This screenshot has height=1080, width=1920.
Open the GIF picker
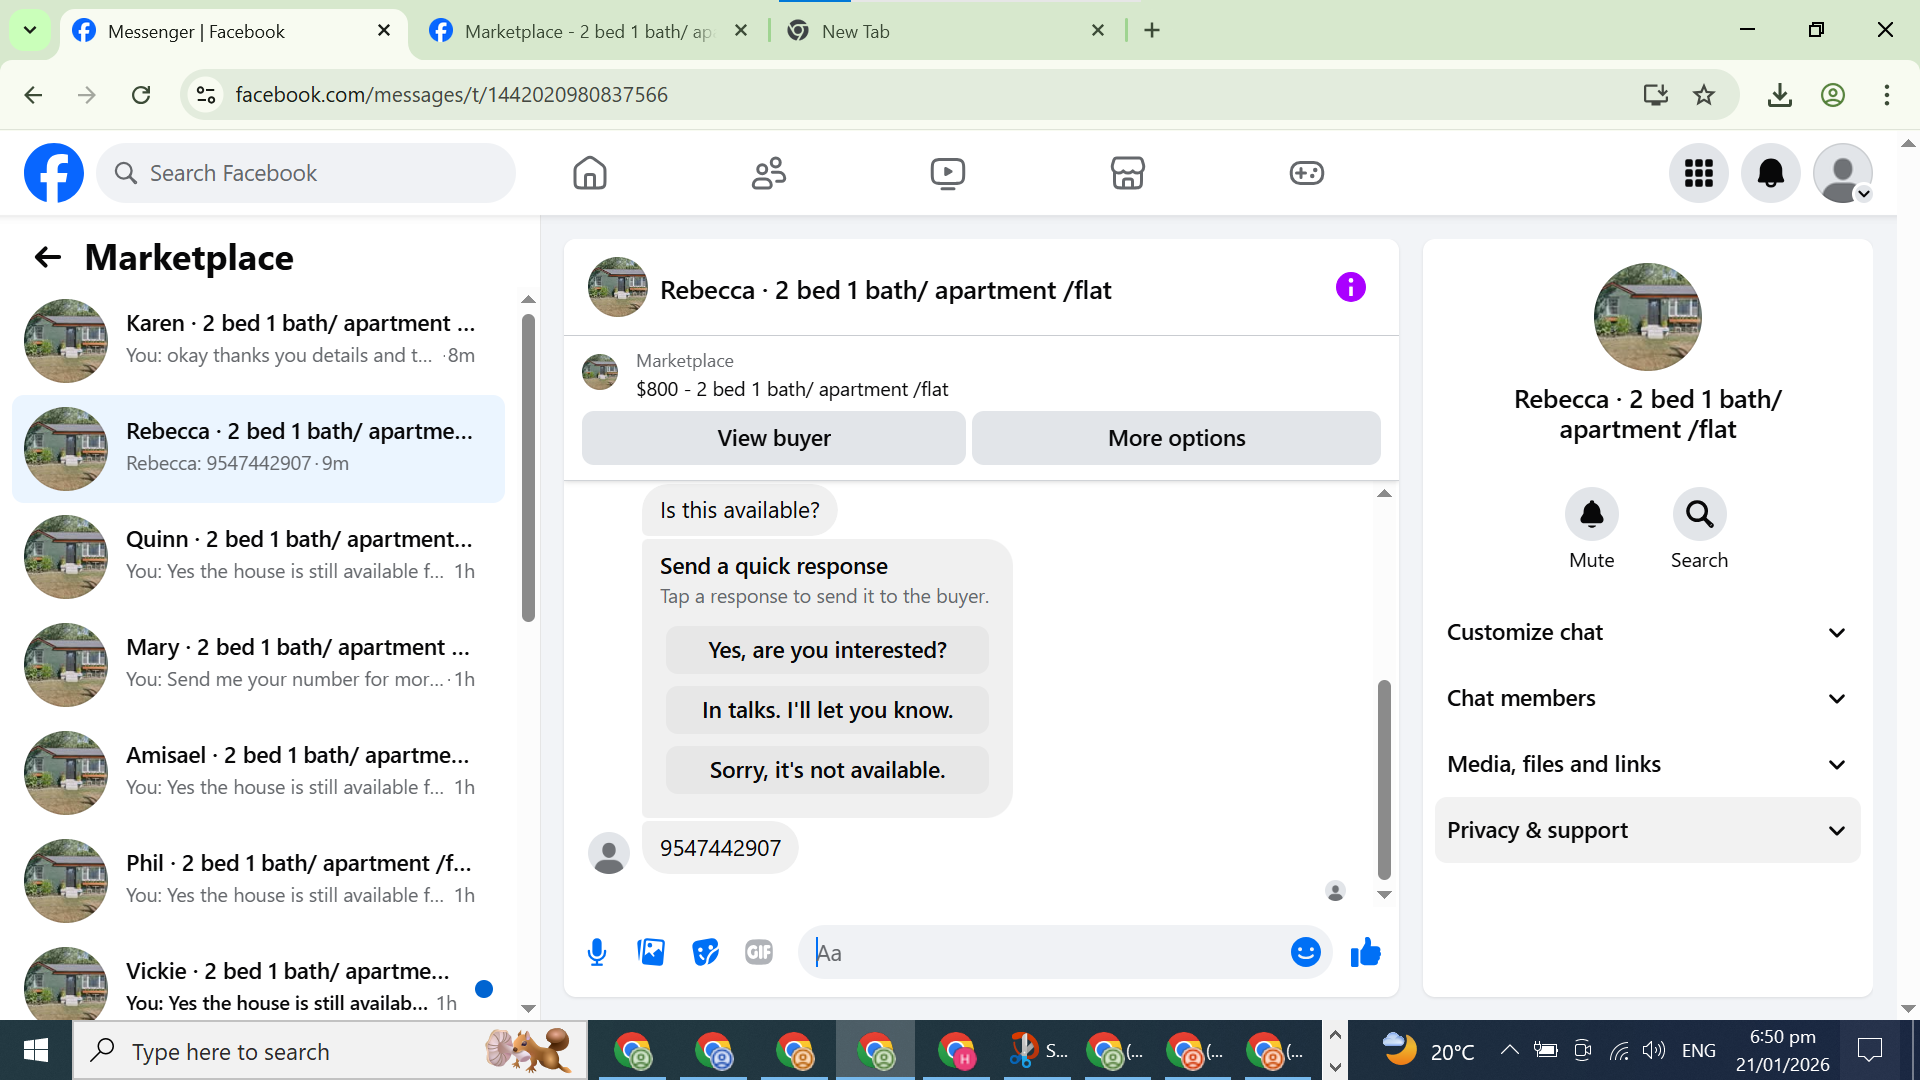coord(759,952)
